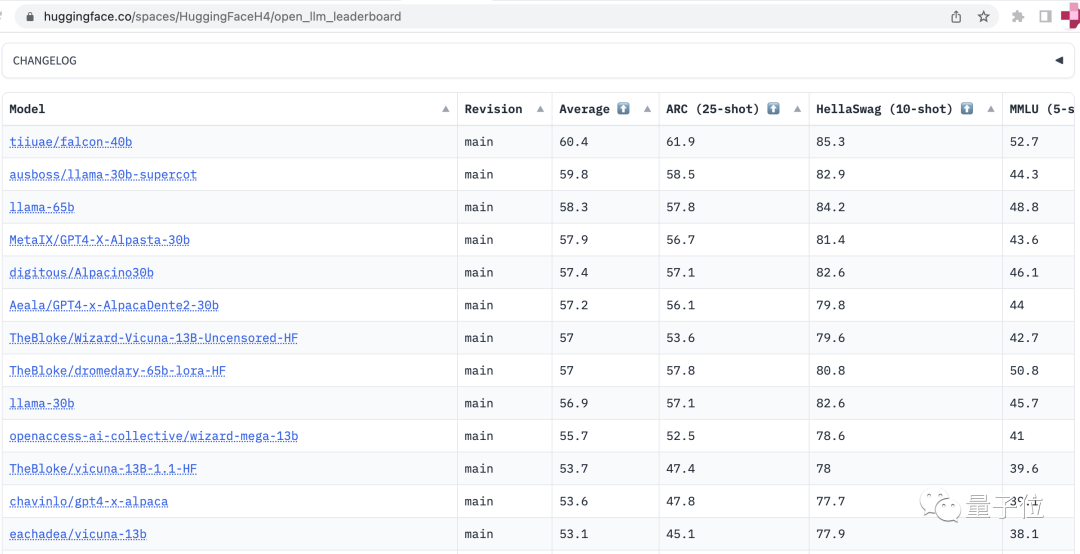Sort using the ARC (25-shot) arrow
The image size is (1080, 554).
797,109
